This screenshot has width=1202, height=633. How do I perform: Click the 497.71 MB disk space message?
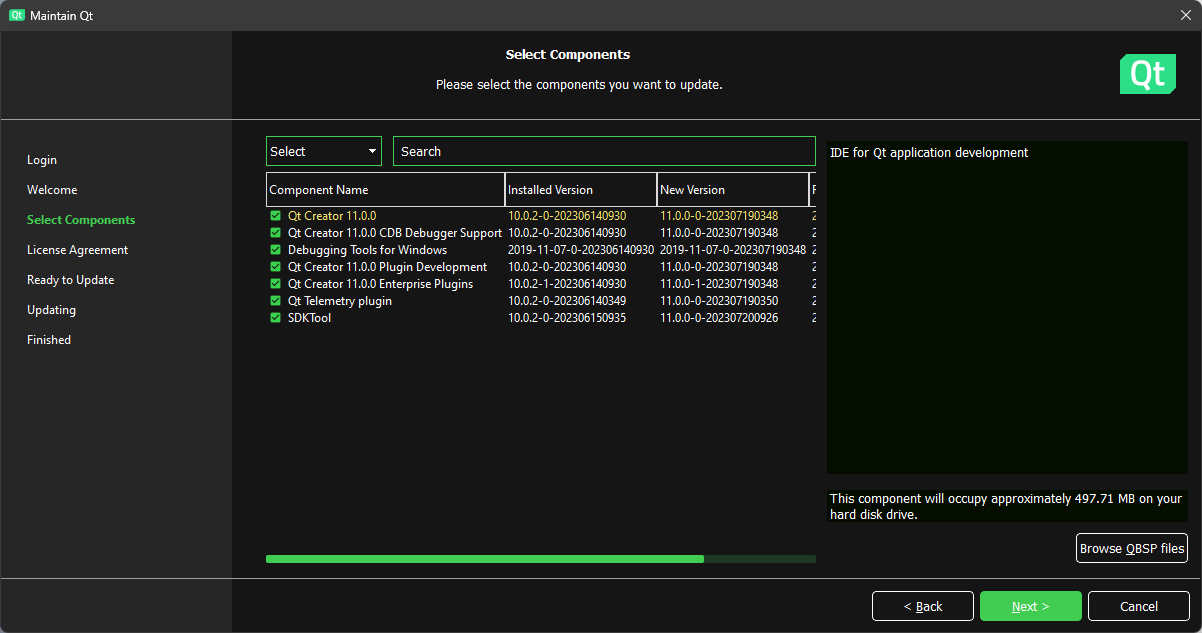coord(1006,506)
